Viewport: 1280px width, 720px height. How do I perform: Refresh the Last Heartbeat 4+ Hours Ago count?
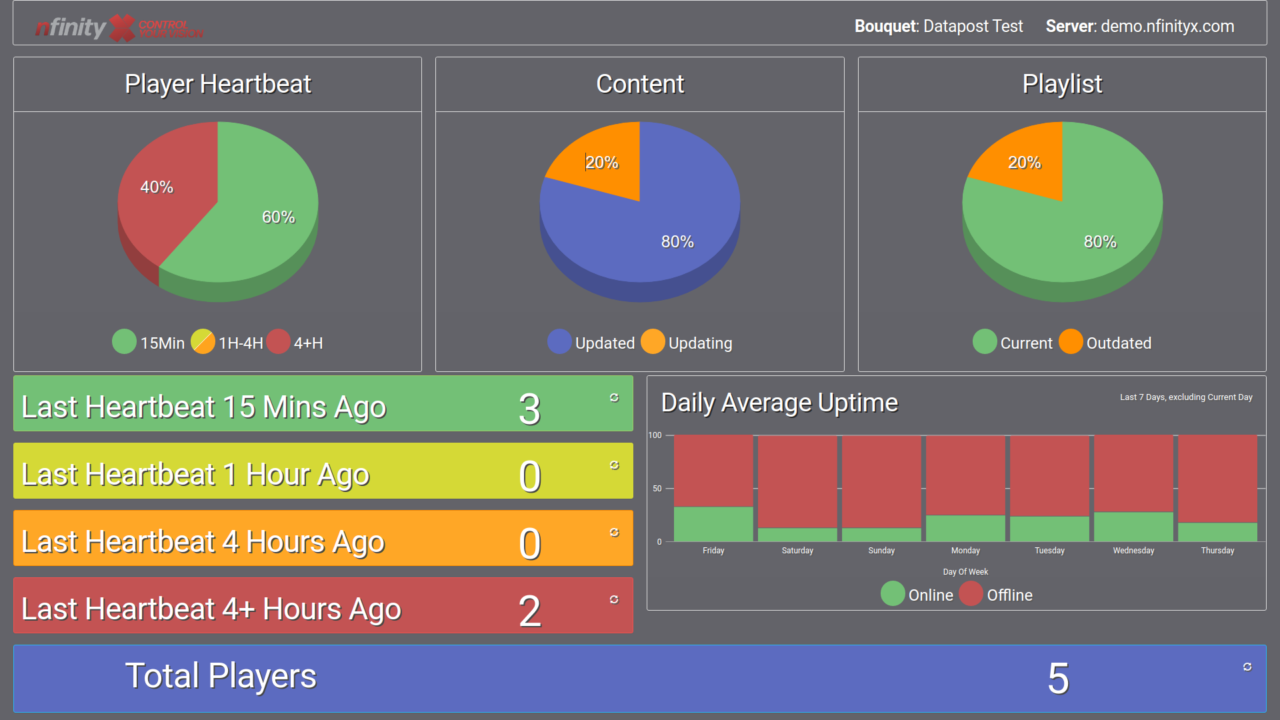coord(613,598)
